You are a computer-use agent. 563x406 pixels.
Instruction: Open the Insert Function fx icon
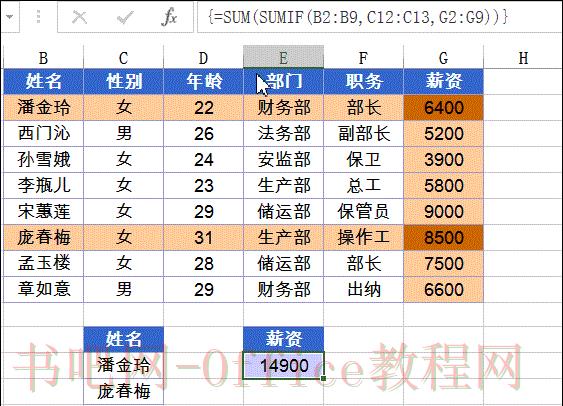coord(169,17)
